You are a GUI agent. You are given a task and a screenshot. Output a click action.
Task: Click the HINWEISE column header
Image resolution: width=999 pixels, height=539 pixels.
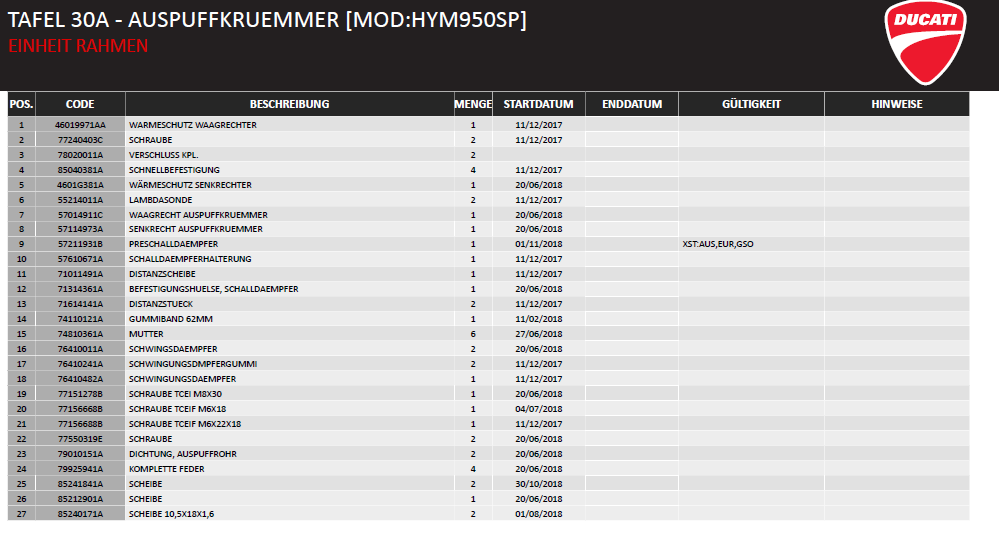coord(896,104)
